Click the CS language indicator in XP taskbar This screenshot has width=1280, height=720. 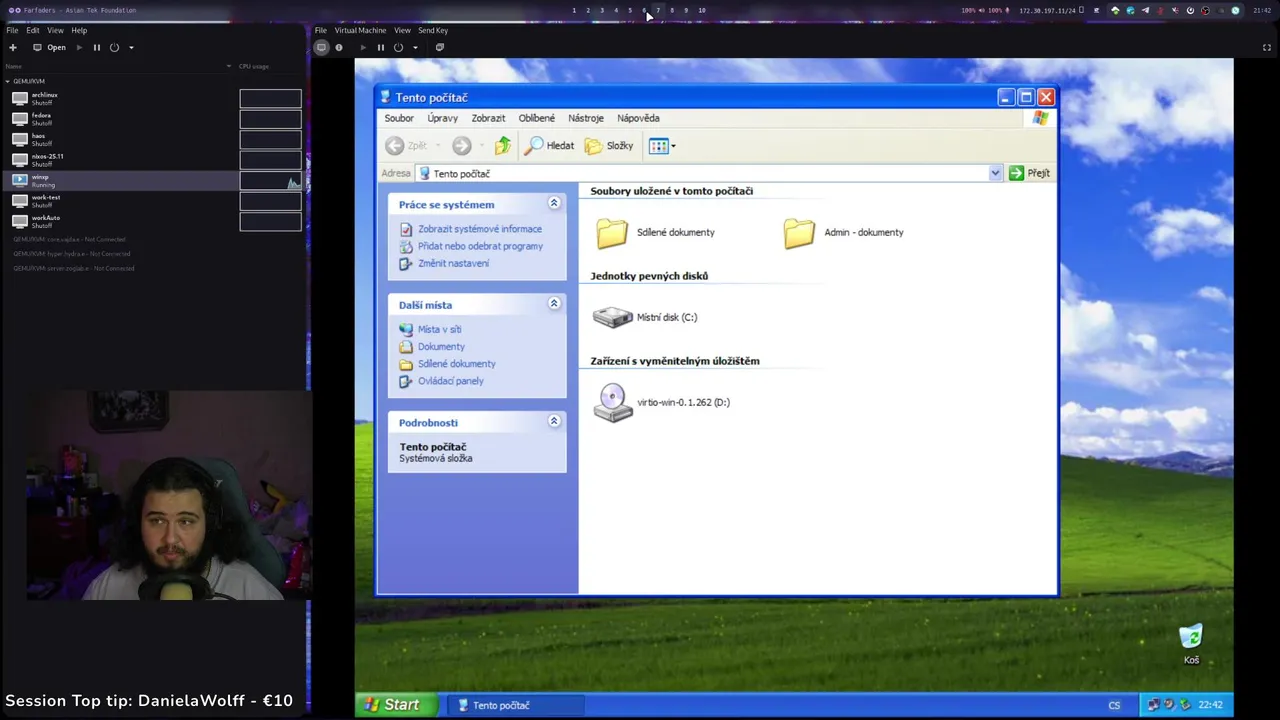(1114, 705)
